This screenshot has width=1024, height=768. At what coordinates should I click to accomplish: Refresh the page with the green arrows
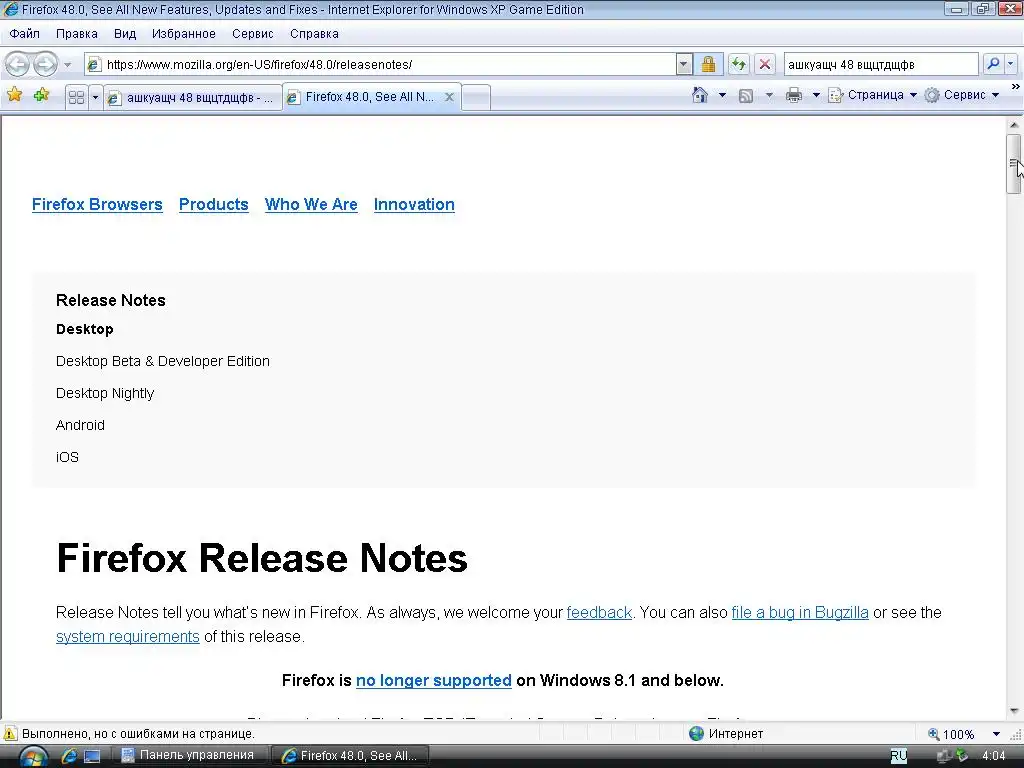tap(739, 64)
